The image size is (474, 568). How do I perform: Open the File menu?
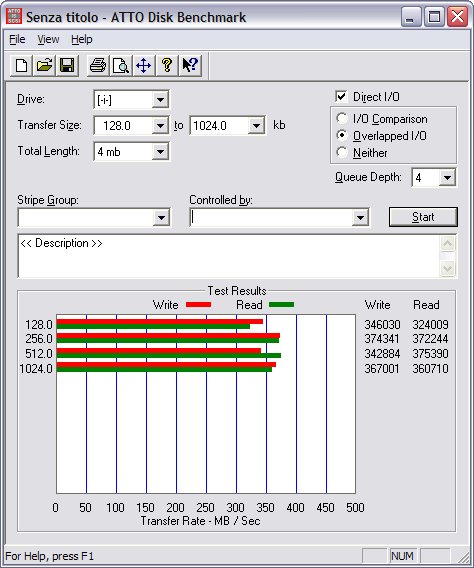coord(17,39)
